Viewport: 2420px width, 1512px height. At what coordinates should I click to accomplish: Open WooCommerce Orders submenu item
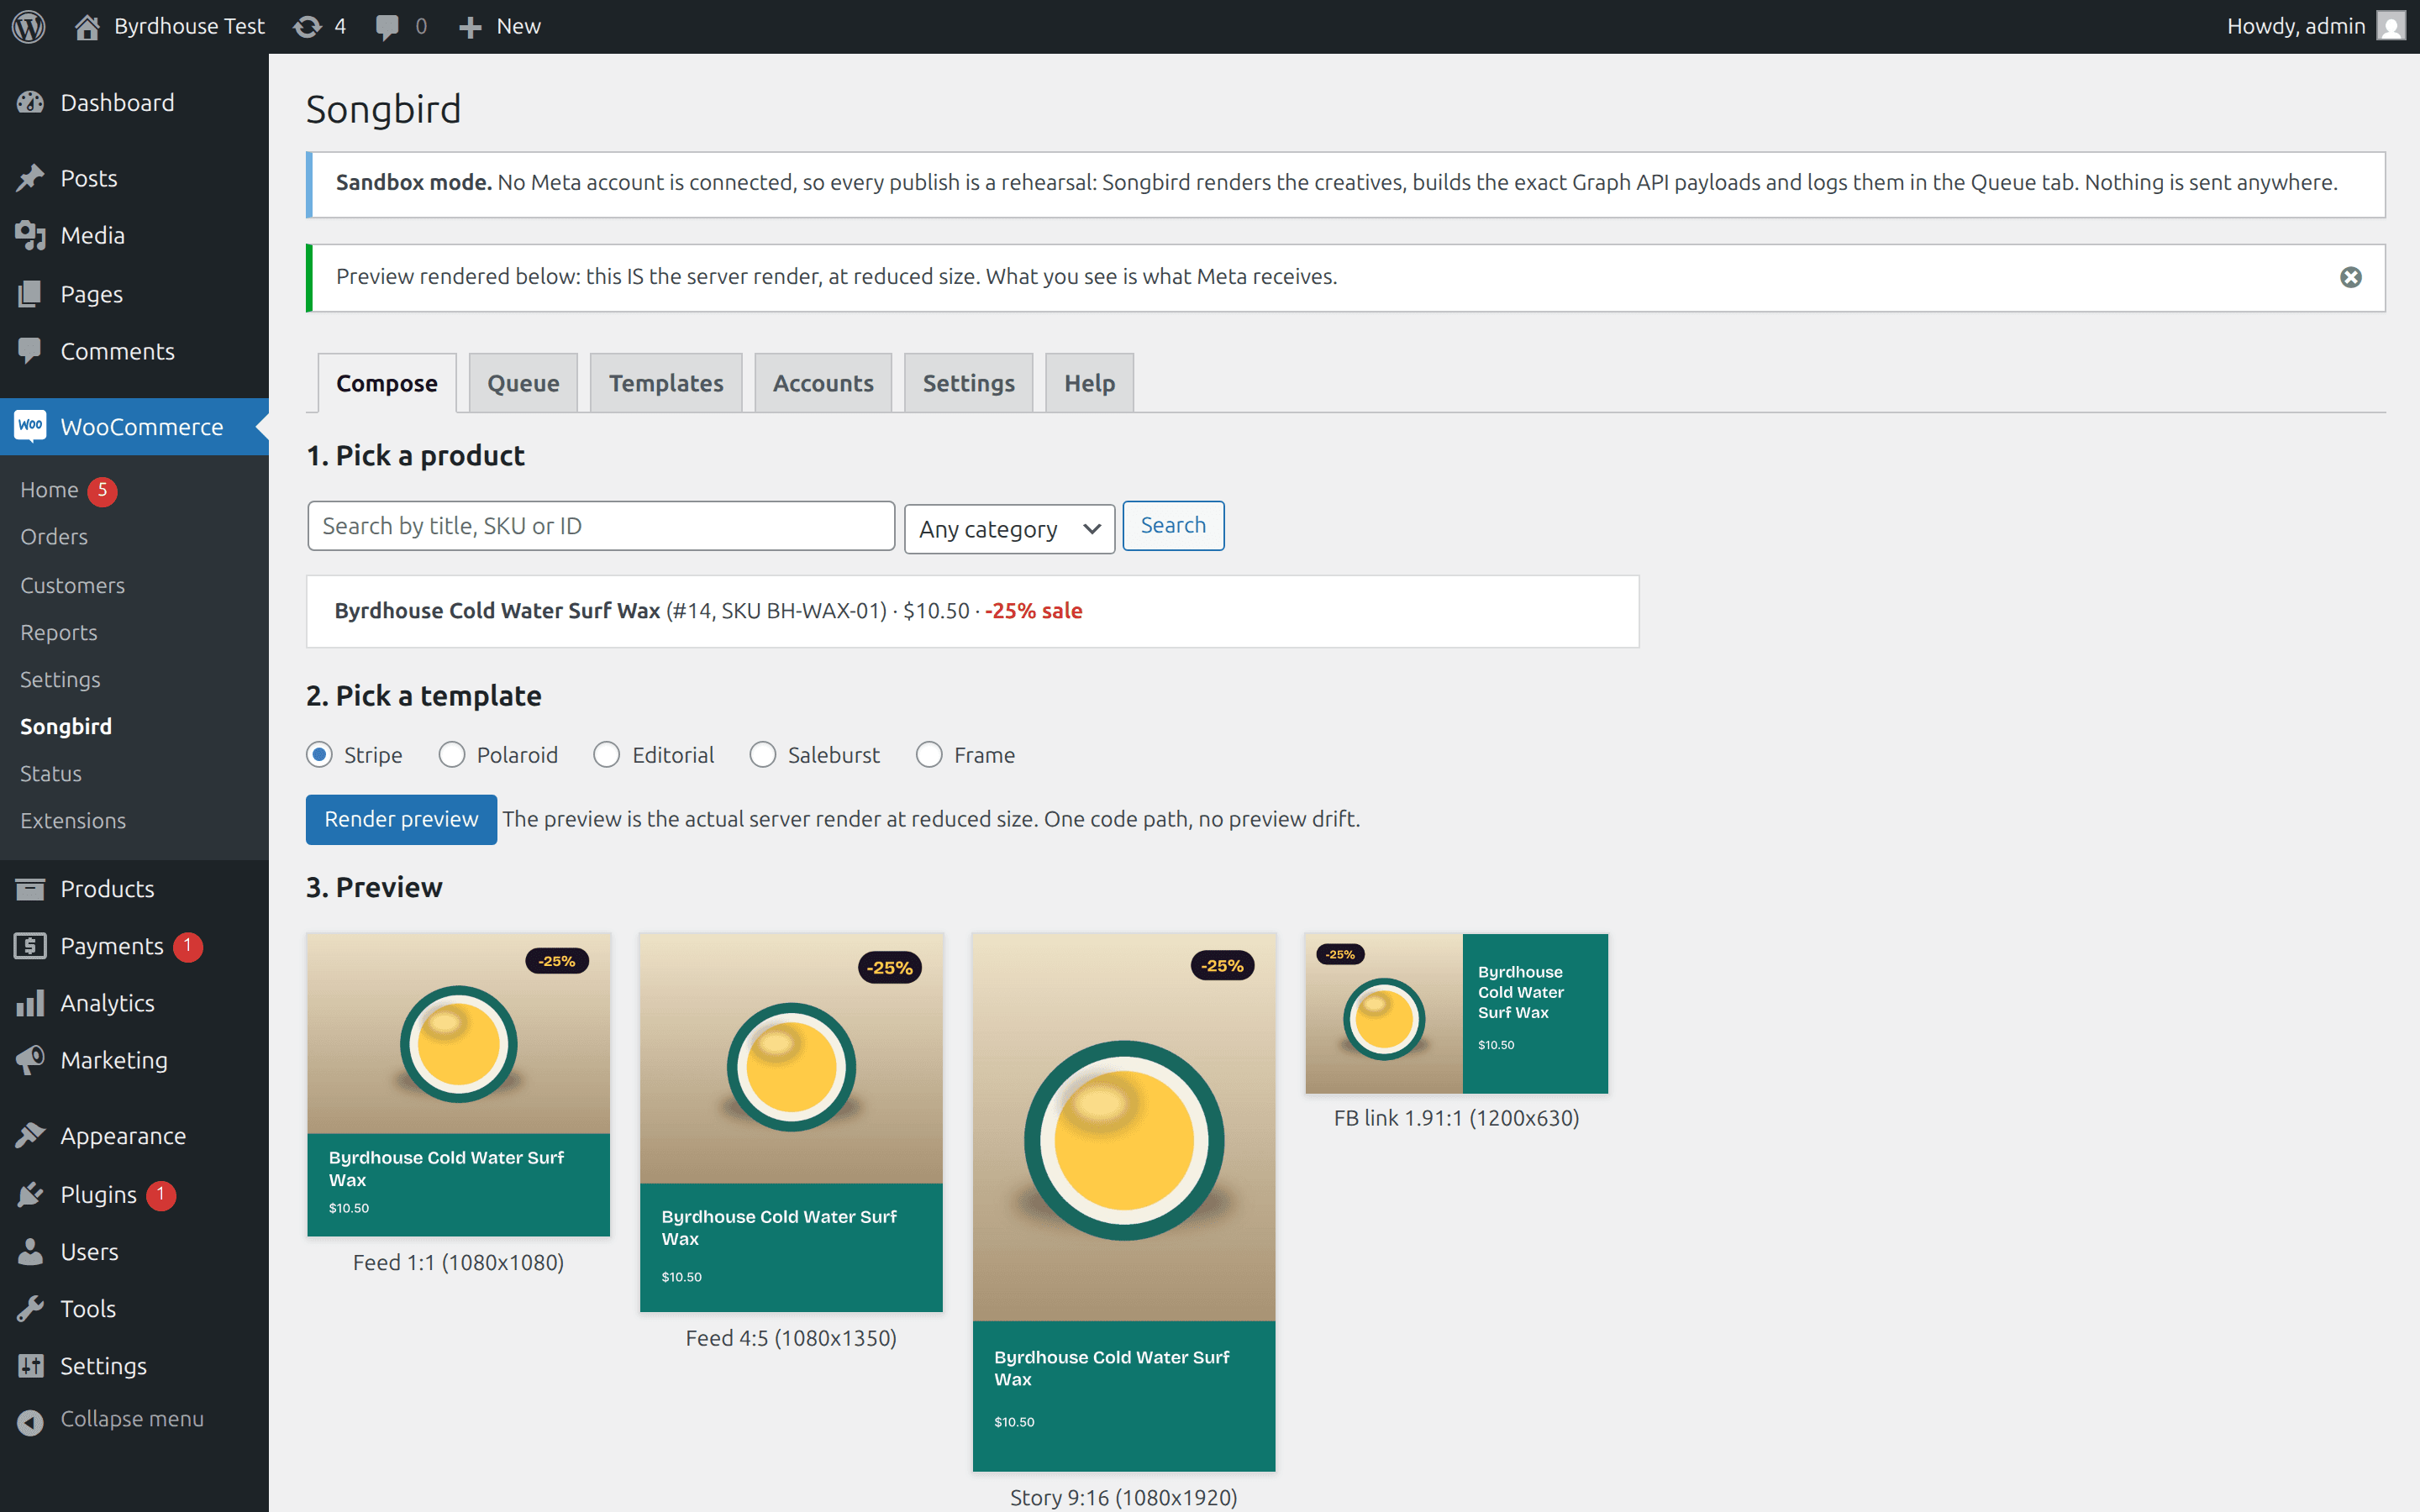pyautogui.click(x=54, y=536)
